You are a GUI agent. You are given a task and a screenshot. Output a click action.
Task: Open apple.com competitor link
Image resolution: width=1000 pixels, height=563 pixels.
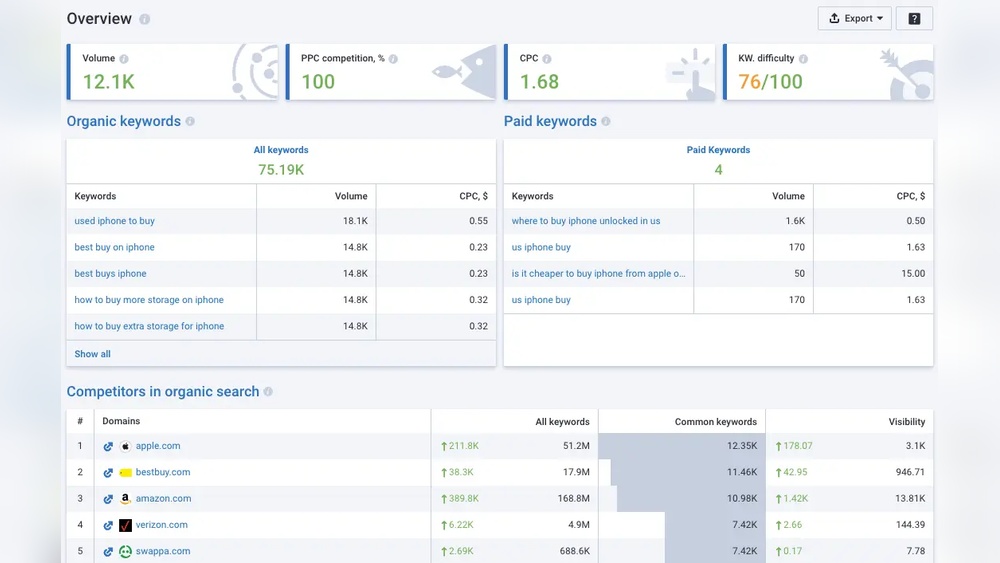[158, 446]
